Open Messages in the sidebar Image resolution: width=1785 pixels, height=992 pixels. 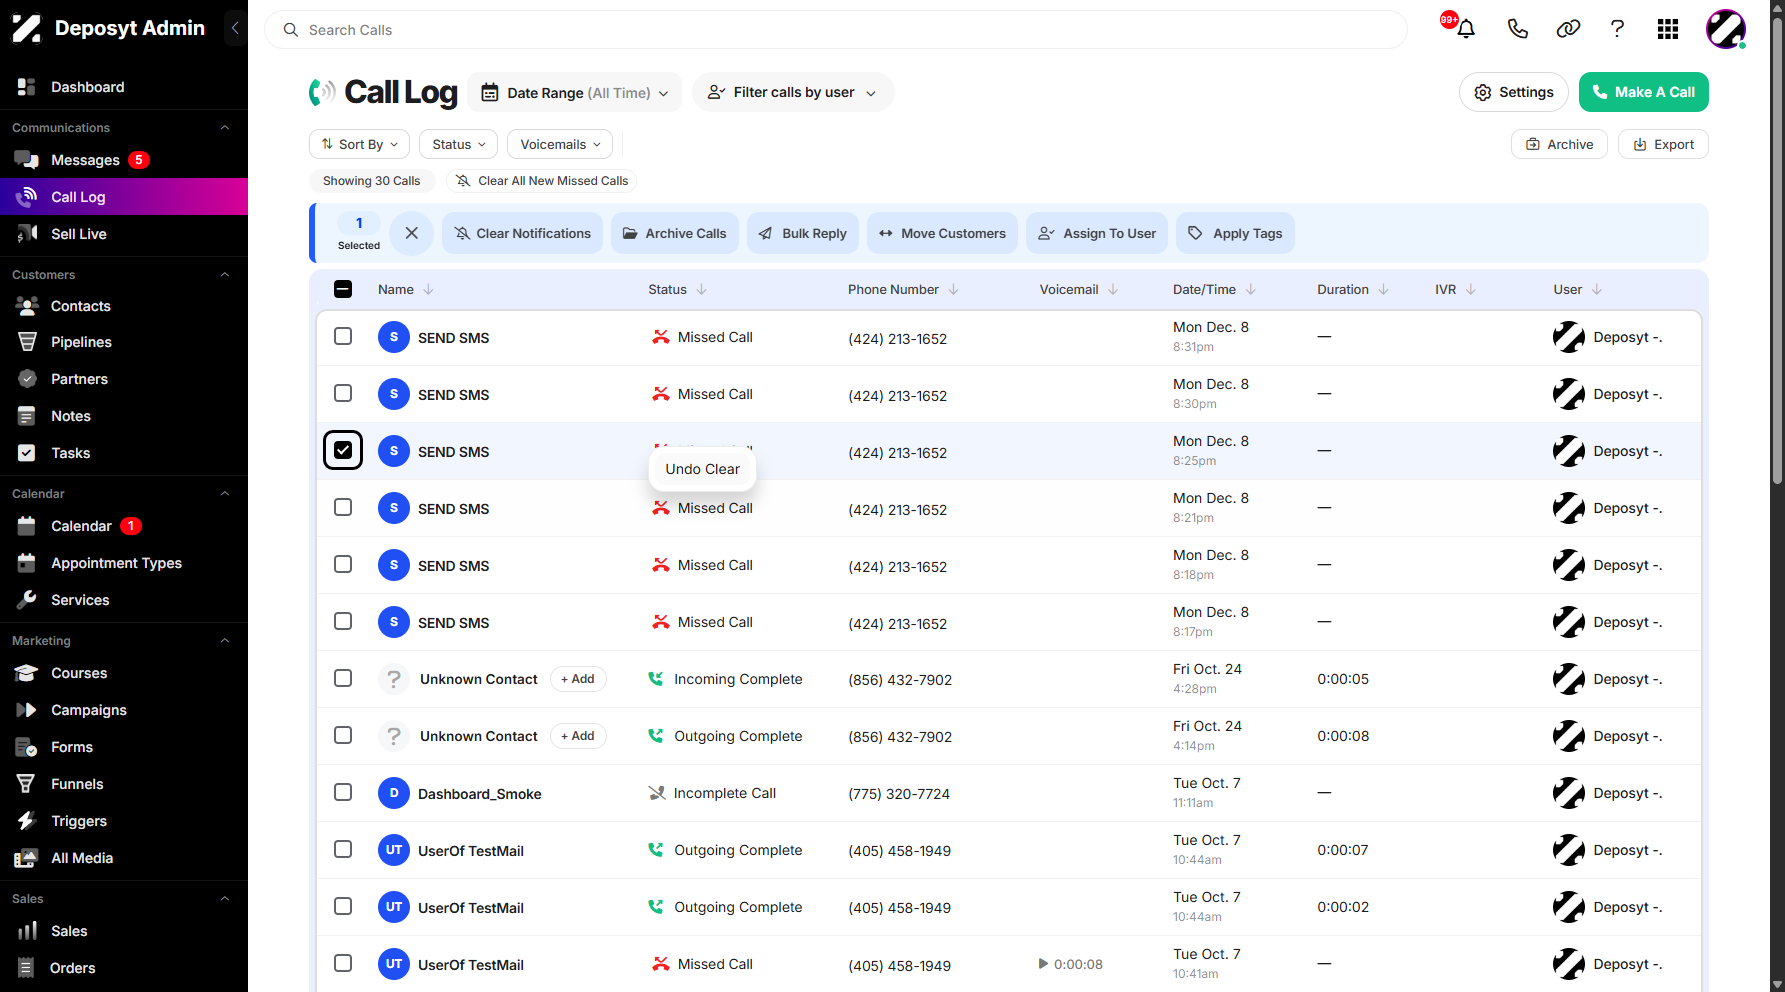(85, 160)
